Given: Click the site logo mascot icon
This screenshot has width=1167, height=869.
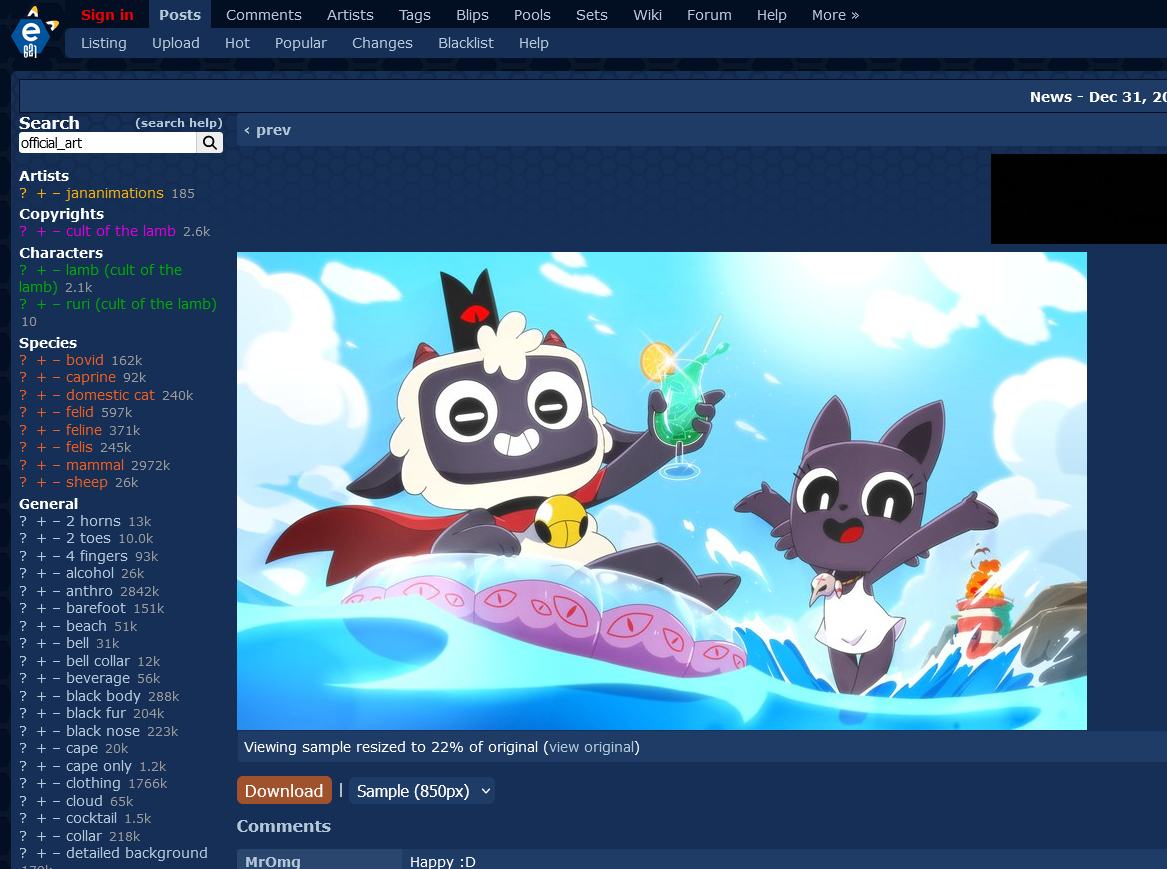Looking at the screenshot, I should pyautogui.click(x=31, y=32).
